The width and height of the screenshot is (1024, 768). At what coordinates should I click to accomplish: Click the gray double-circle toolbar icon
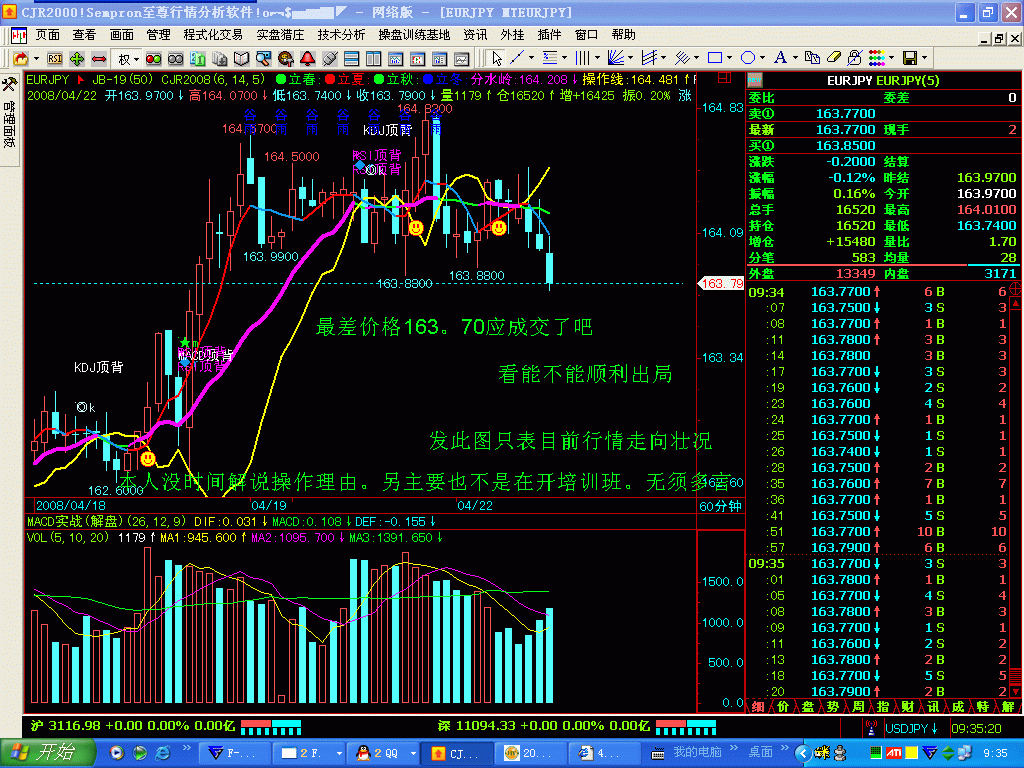[175, 59]
